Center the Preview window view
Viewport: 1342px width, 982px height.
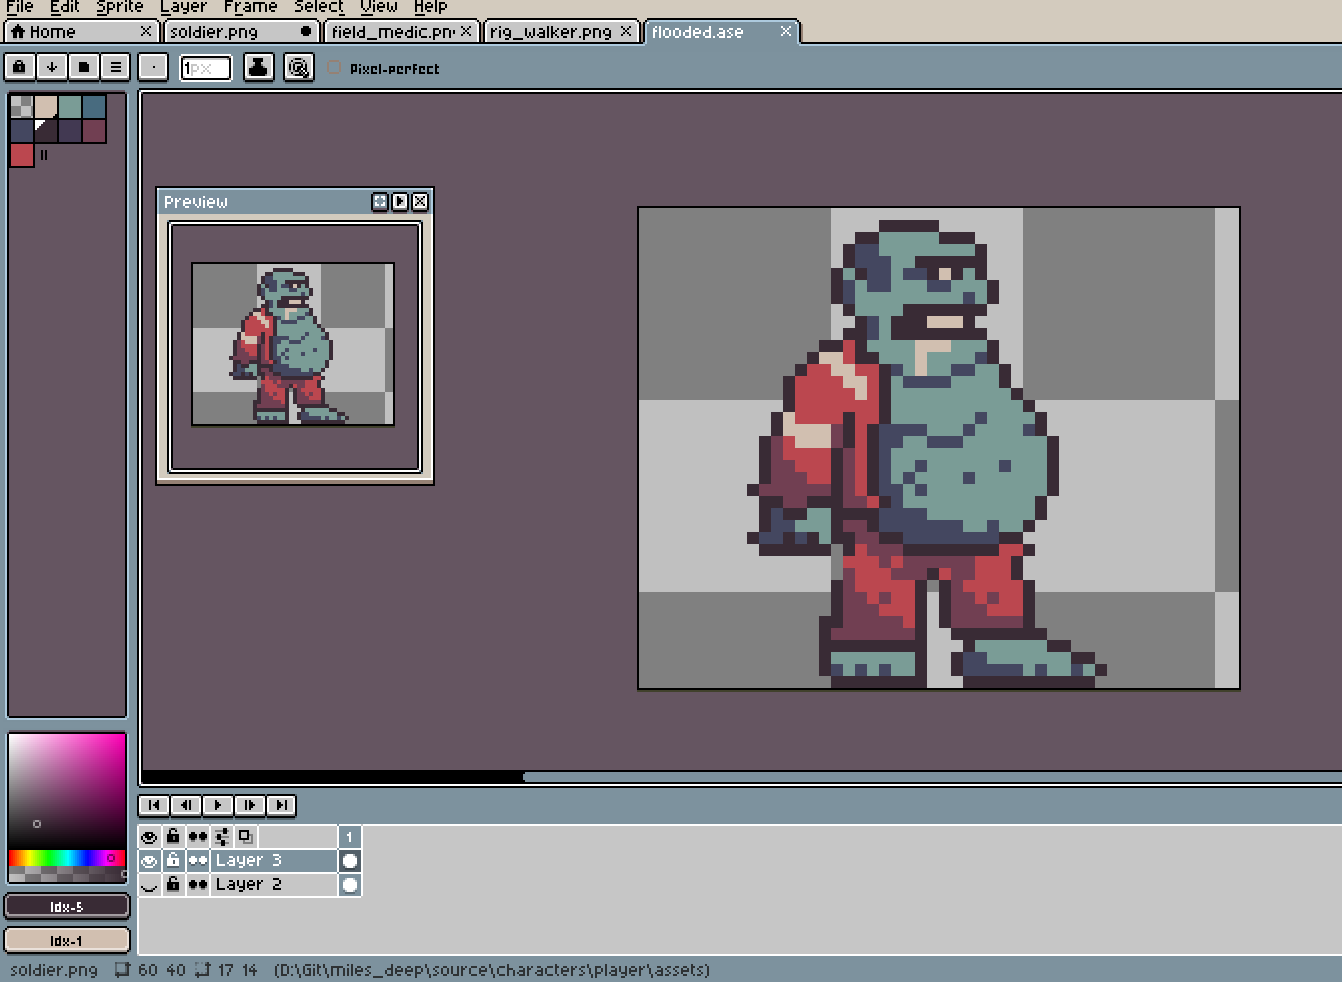point(380,201)
